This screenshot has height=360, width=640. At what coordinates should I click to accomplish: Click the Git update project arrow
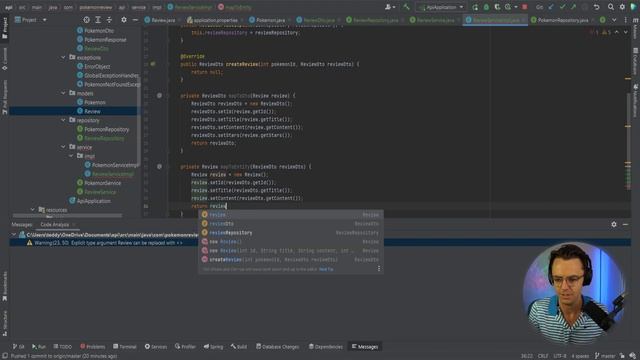click(x=551, y=7)
